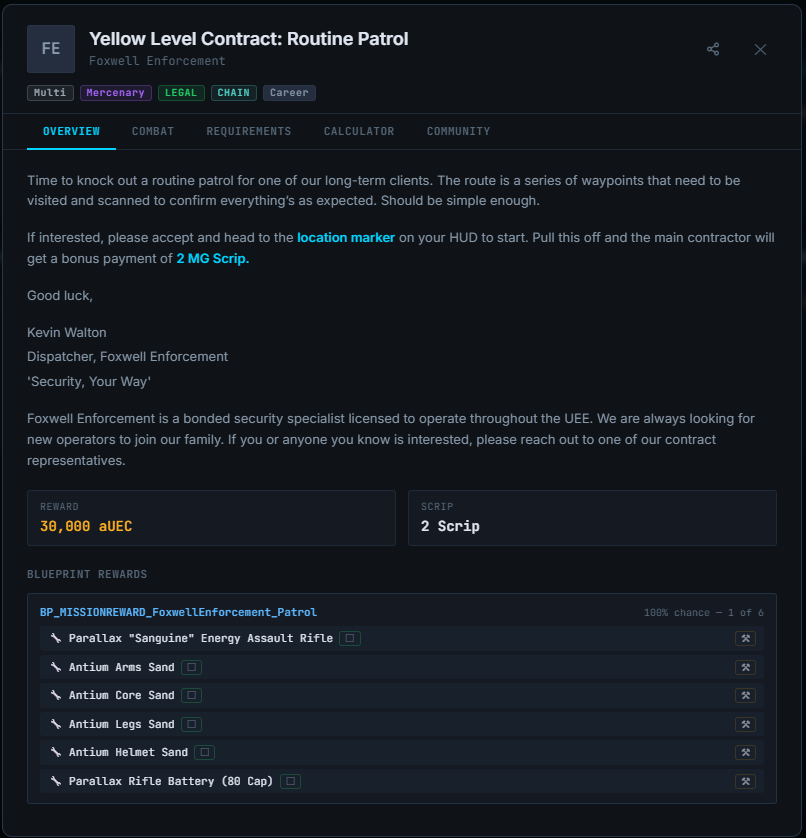The image size is (806, 838).
Task: Click wrench icon beside Antium Arms Sand
Action: click(56, 667)
